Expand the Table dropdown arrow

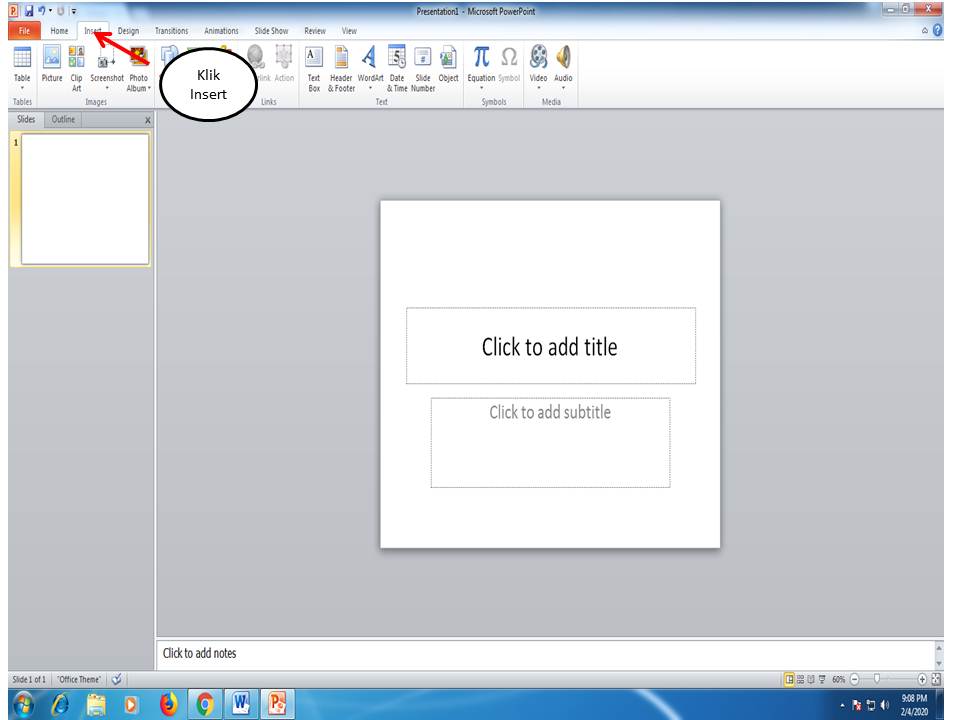coord(22,88)
